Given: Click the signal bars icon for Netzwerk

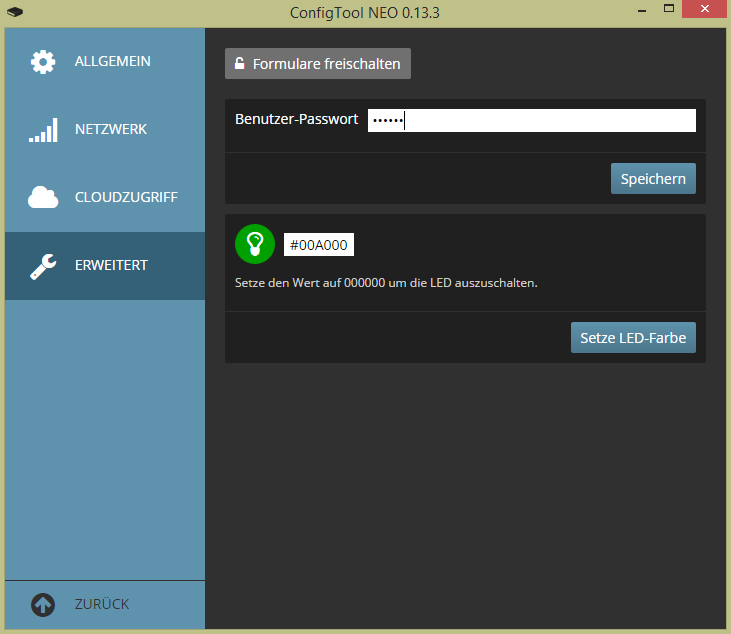Looking at the screenshot, I should pos(43,130).
